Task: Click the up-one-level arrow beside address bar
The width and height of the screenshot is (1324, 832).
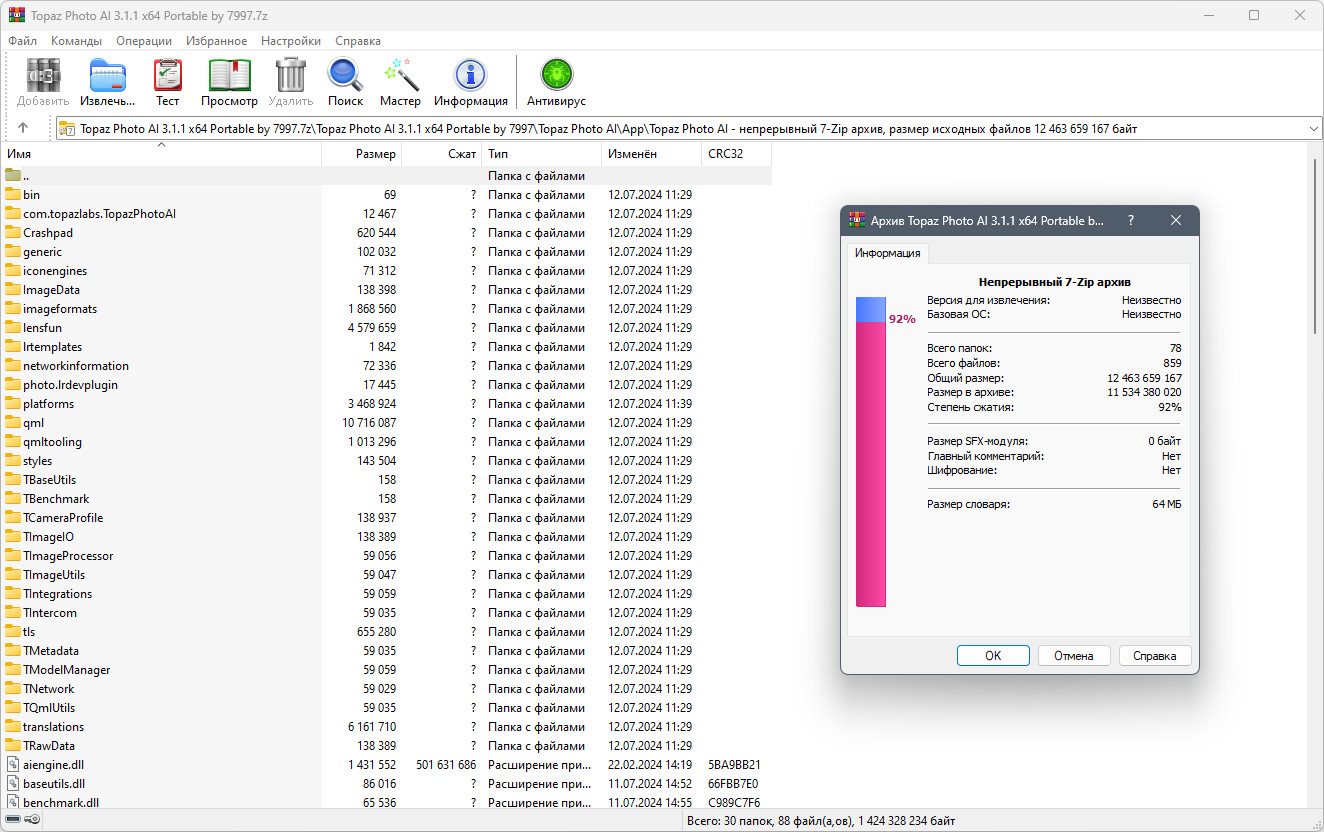Action: (23, 128)
